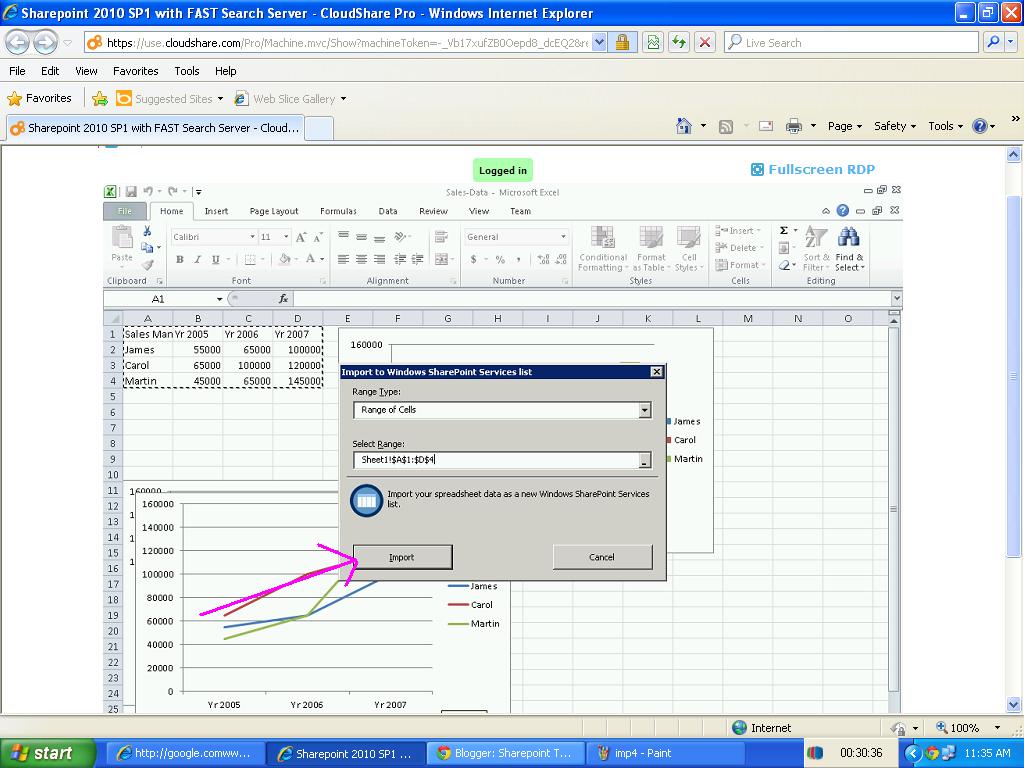Toggle underline formatting
The height and width of the screenshot is (768, 1024).
[x=213, y=259]
